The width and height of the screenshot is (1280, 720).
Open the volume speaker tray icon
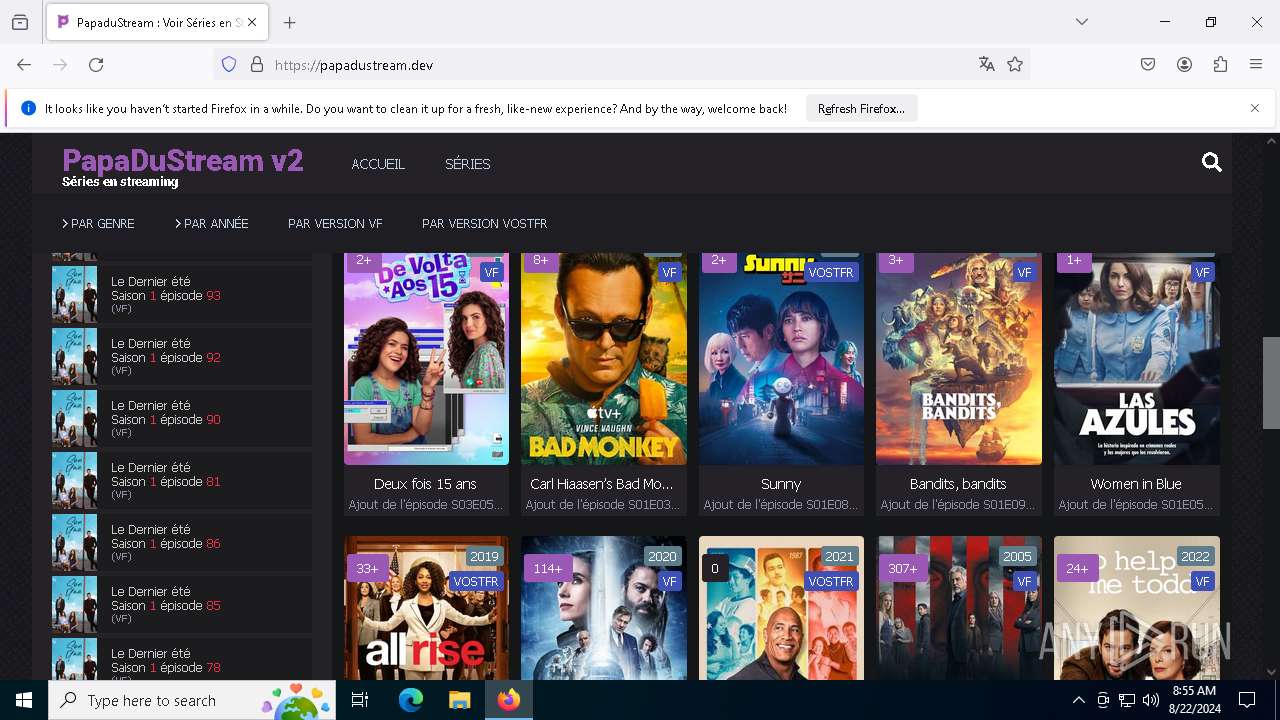1151,700
